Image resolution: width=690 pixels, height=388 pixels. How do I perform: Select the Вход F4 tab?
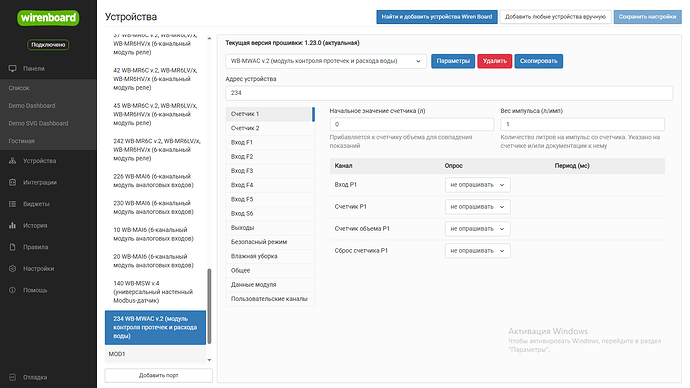click(270, 185)
